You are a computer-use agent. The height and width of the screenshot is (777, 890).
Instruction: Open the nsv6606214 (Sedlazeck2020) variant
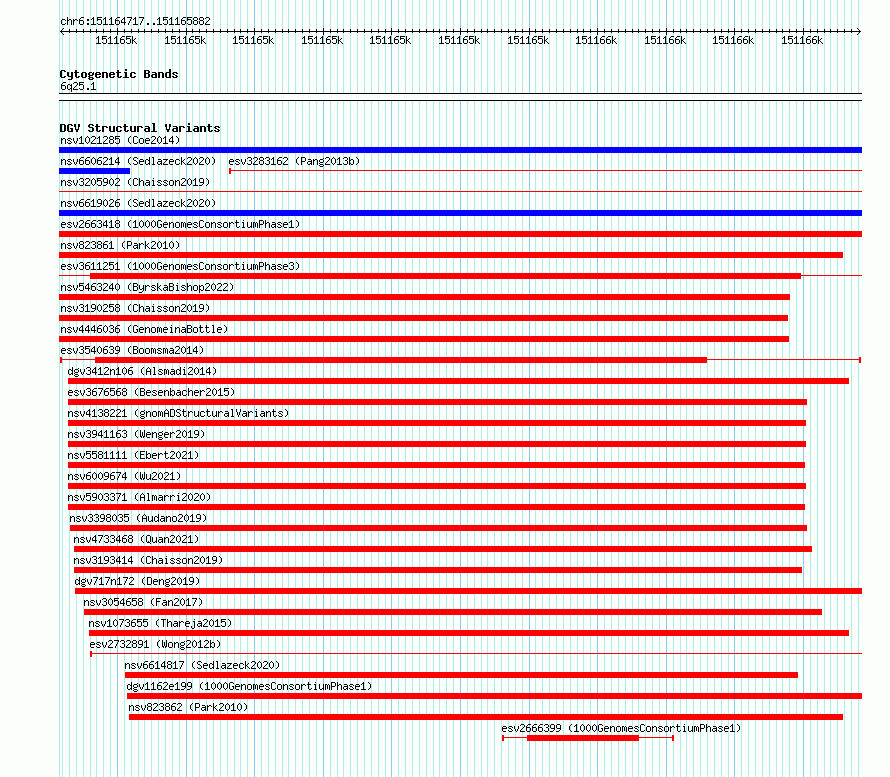tap(138, 161)
